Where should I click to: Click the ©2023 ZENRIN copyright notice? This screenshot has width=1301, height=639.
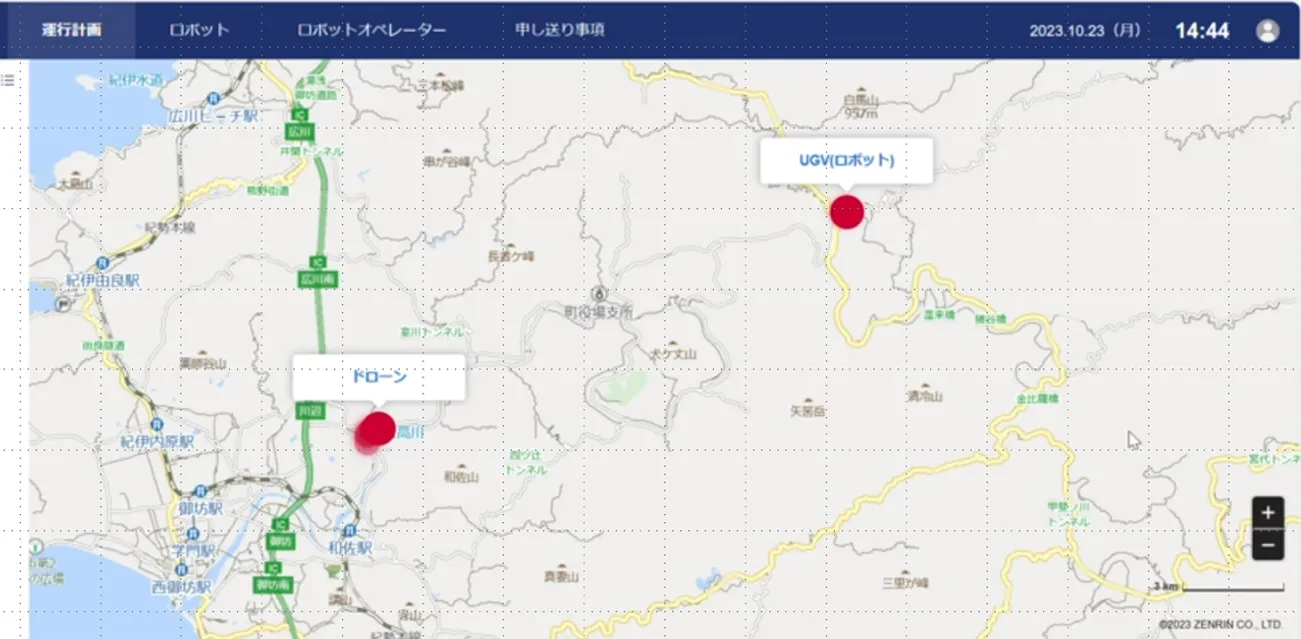(x=1220, y=624)
